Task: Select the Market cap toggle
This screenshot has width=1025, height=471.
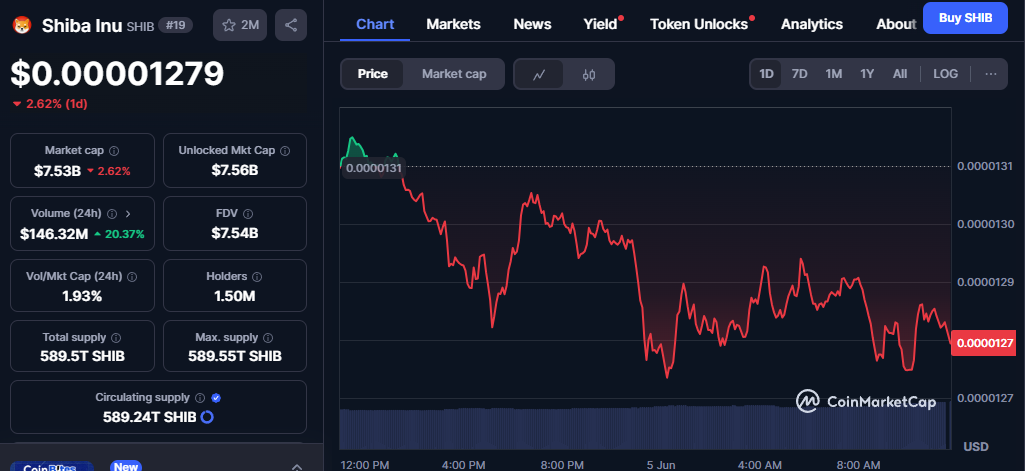Action: tap(454, 74)
